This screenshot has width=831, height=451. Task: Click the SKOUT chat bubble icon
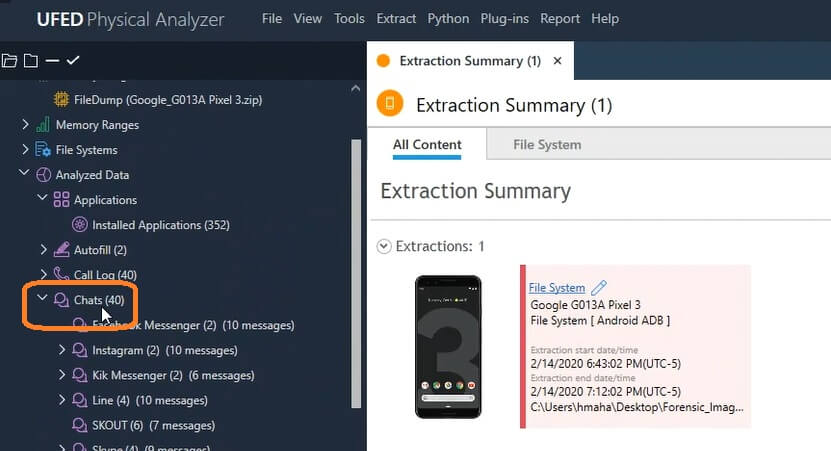click(x=79, y=425)
